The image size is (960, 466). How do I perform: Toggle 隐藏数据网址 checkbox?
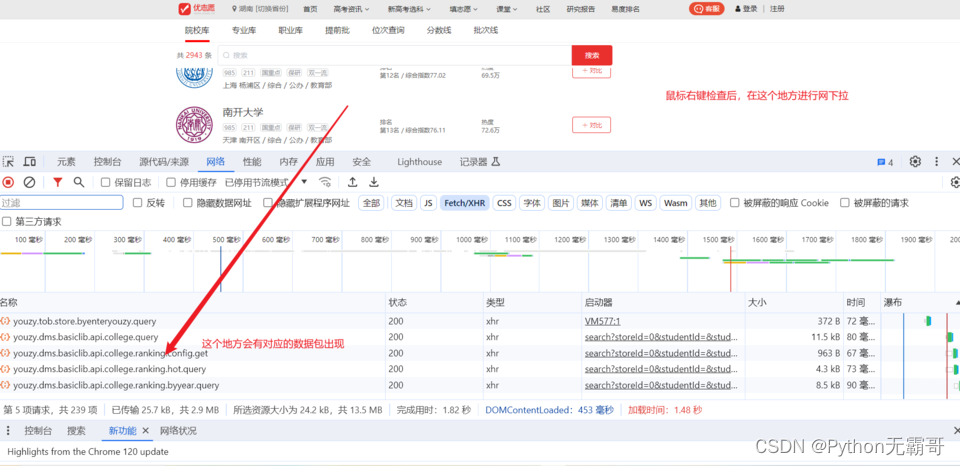click(187, 203)
